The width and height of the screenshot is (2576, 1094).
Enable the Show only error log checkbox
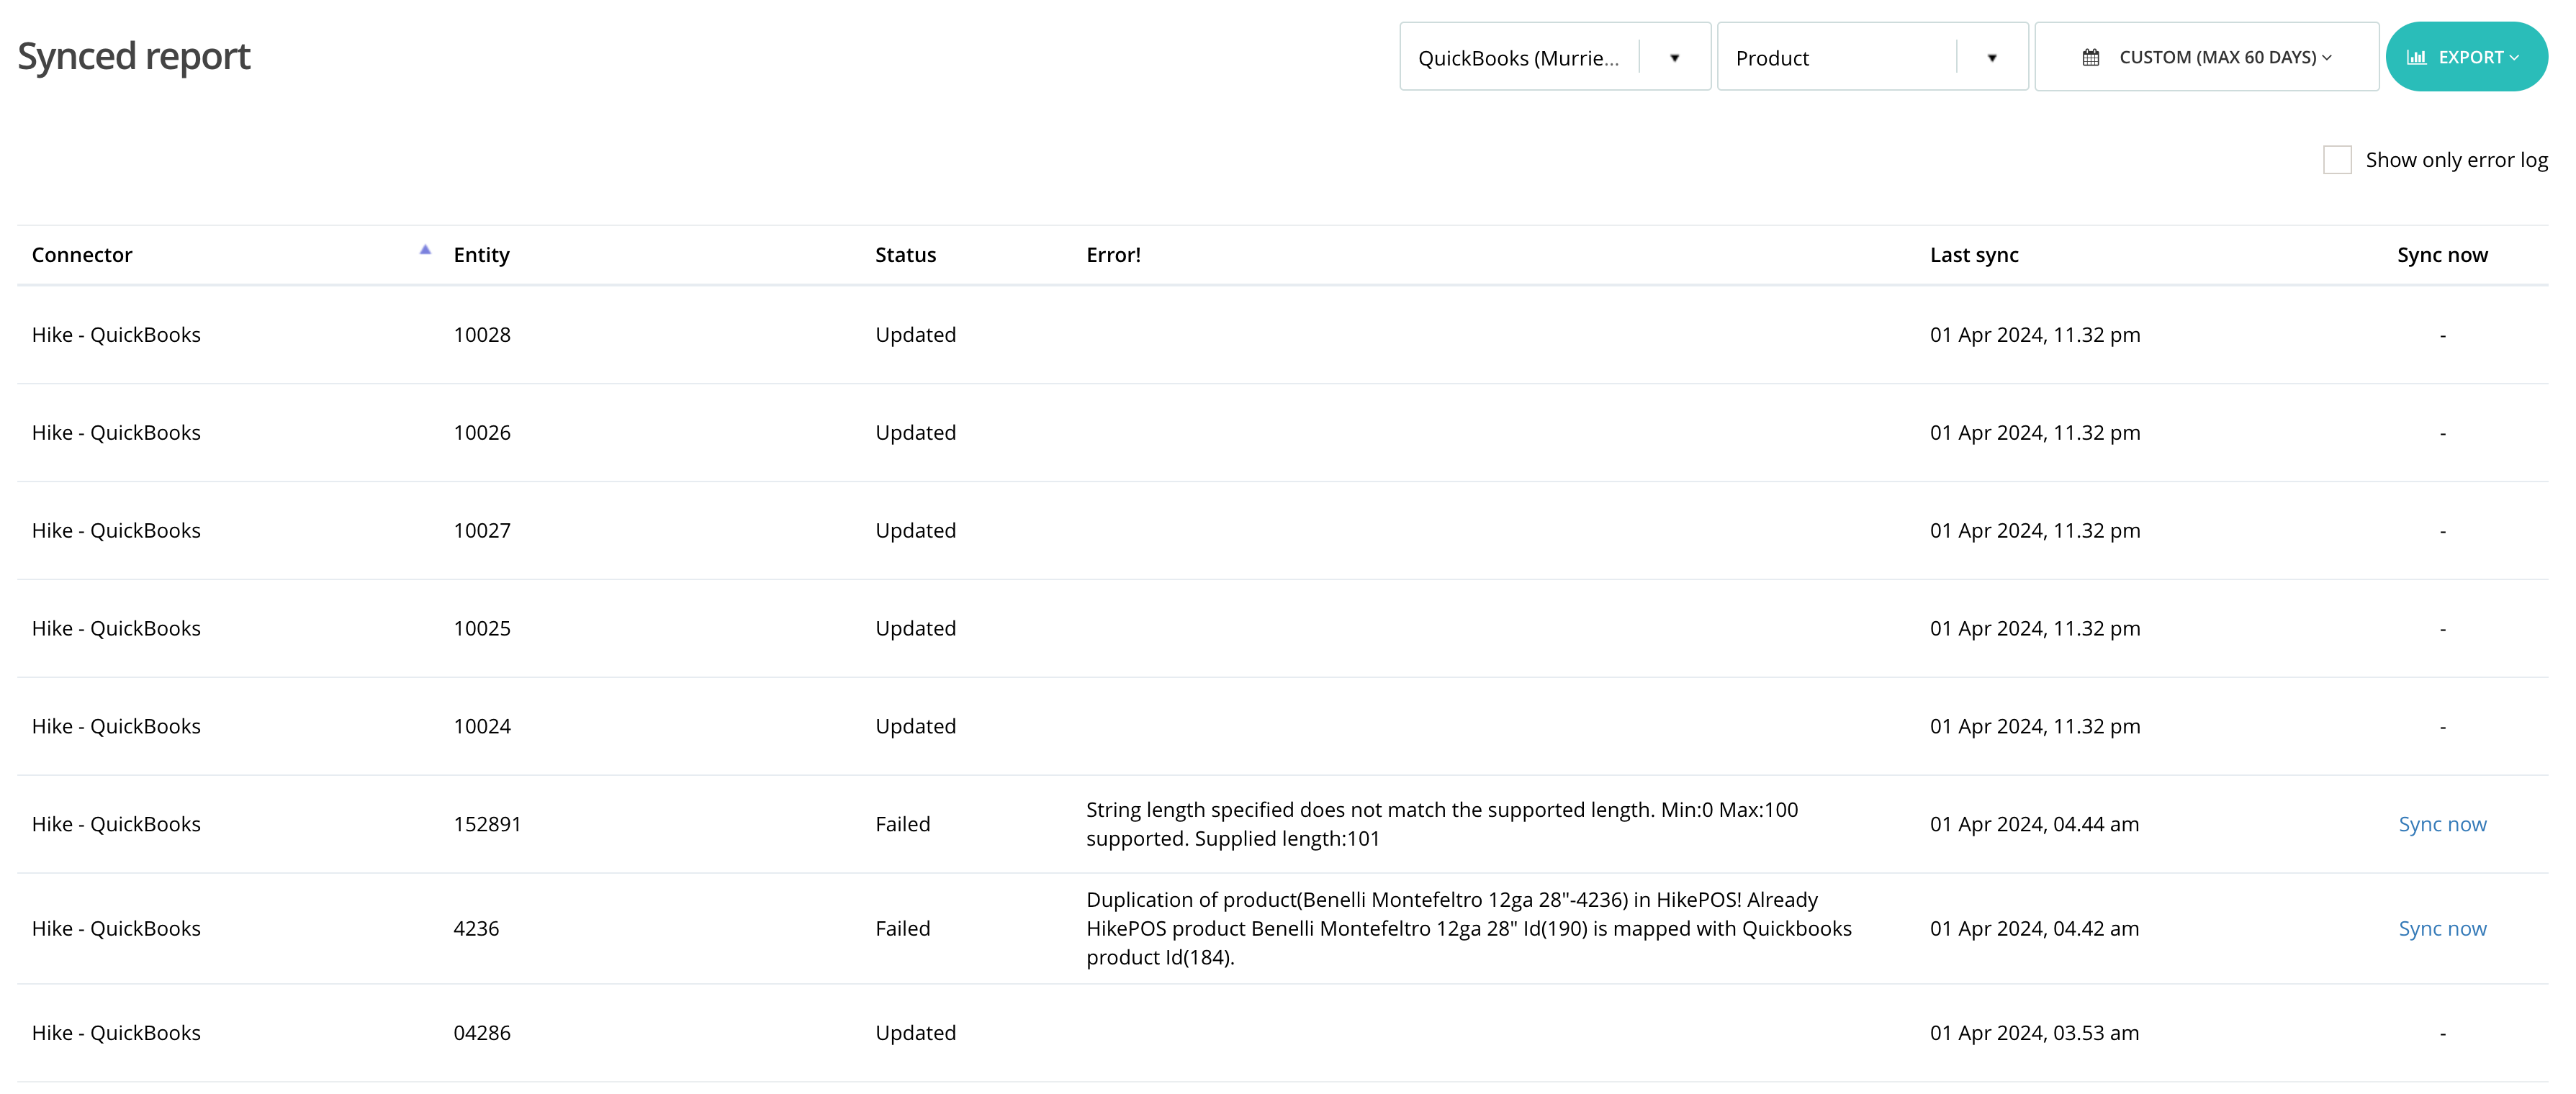2336,160
